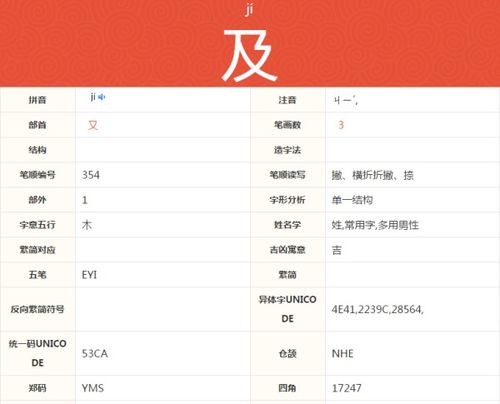Select the 繁简对应 label
The image size is (500, 404).
click(x=37, y=250)
